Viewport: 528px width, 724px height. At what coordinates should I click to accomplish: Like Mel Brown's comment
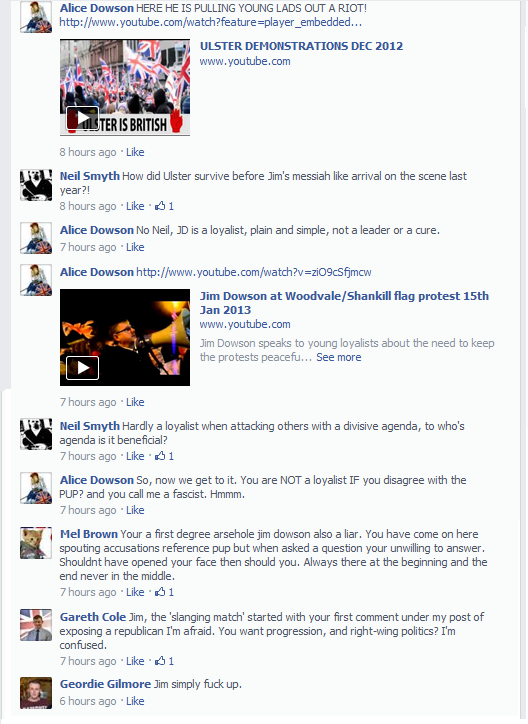[135, 592]
